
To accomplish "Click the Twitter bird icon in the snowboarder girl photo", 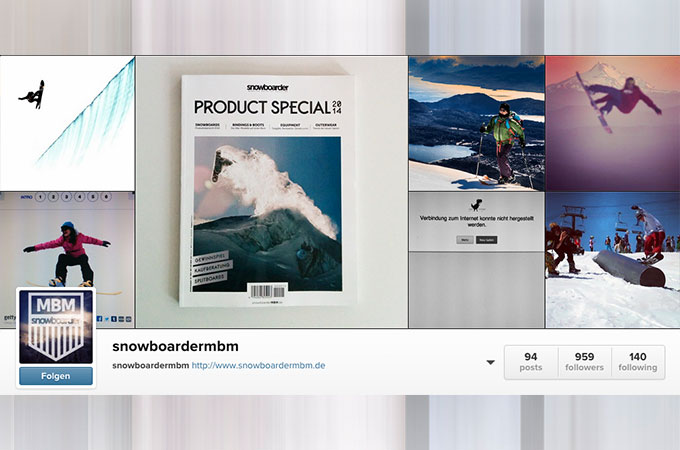I will (x=107, y=319).
